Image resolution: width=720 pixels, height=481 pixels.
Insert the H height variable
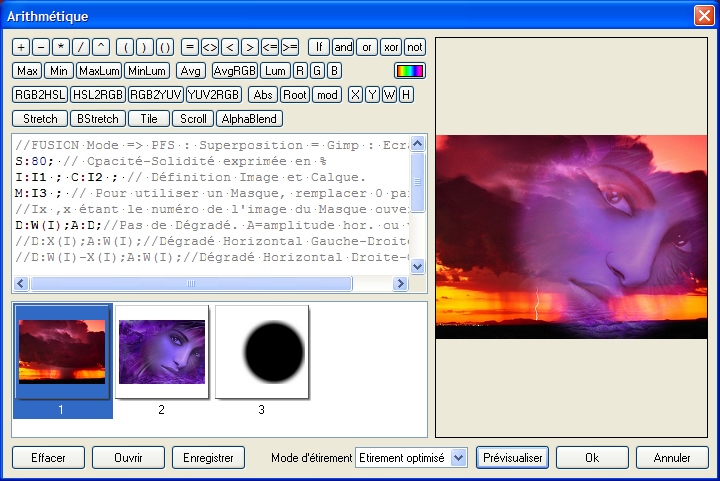[x=406, y=95]
